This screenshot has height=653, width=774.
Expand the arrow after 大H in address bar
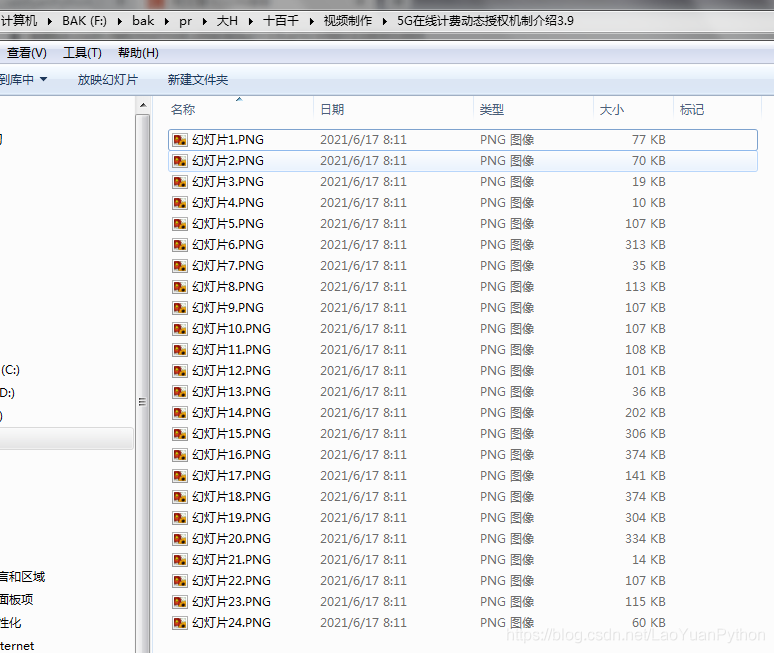(251, 21)
